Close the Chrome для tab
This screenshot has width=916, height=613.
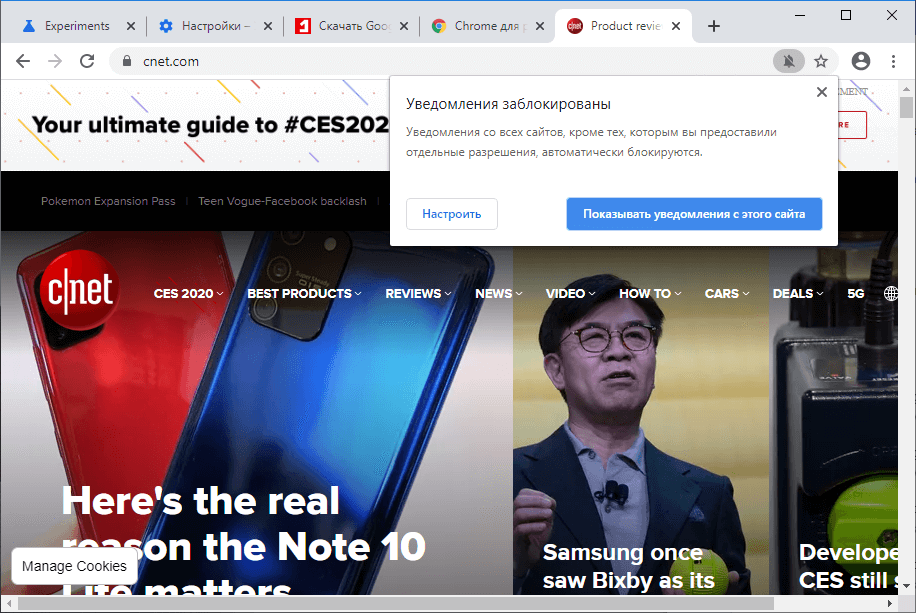tap(540, 26)
